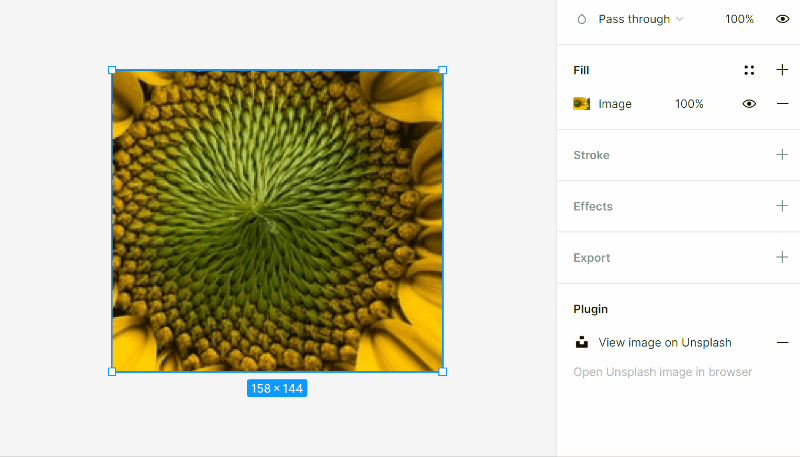Remove the Unsplash plugin relaunch button
The width and height of the screenshot is (800, 457).
click(782, 343)
